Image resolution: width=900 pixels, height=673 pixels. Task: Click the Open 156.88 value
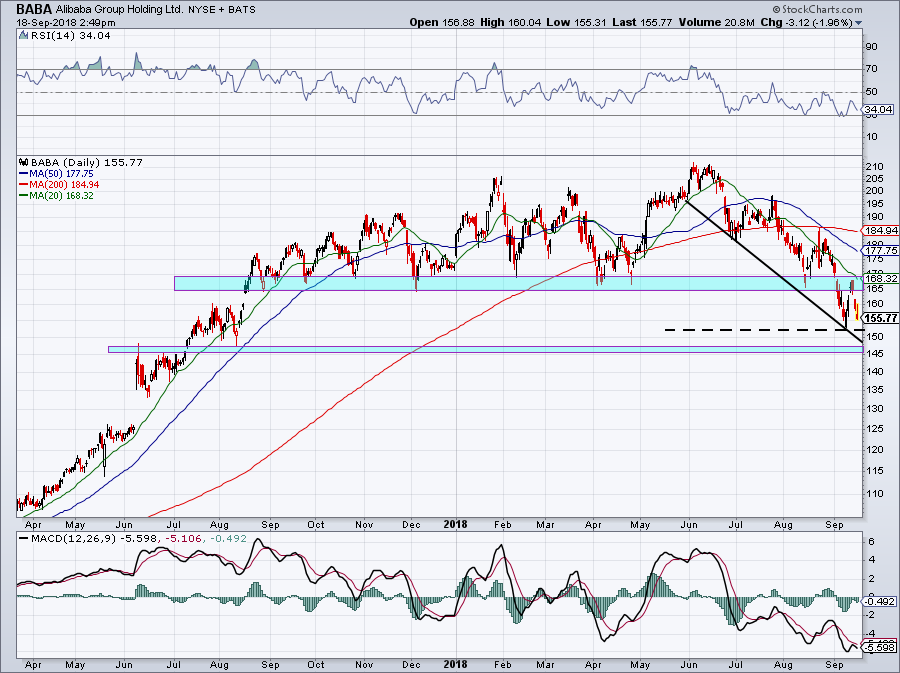pos(459,22)
